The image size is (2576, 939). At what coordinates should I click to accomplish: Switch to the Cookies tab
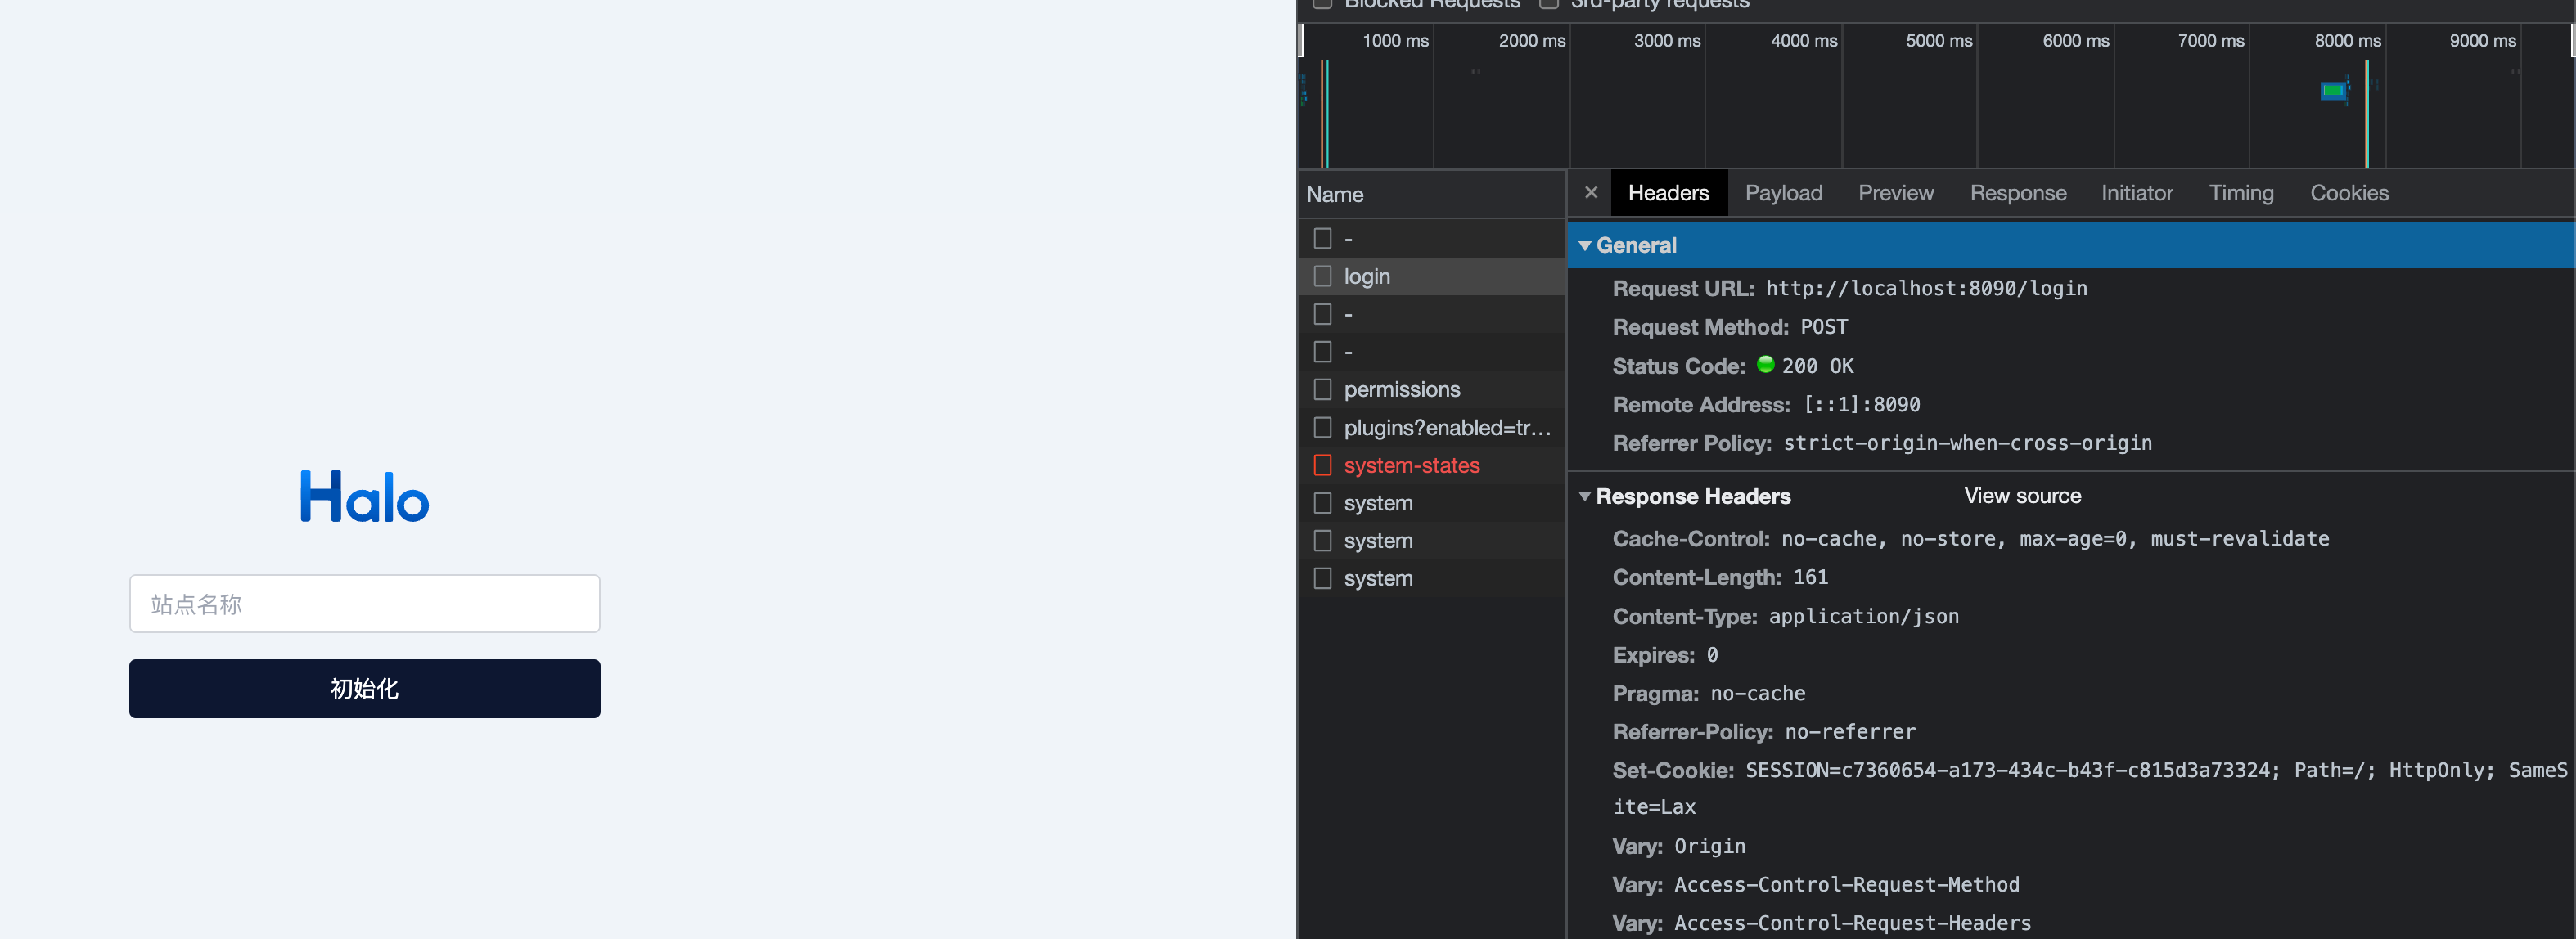pos(2348,193)
